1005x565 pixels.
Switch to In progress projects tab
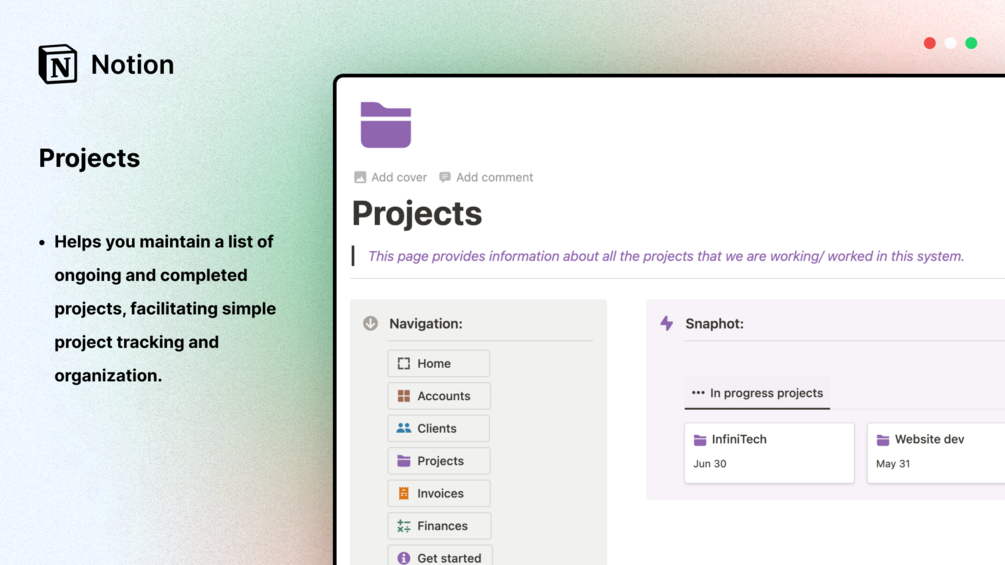(x=758, y=393)
